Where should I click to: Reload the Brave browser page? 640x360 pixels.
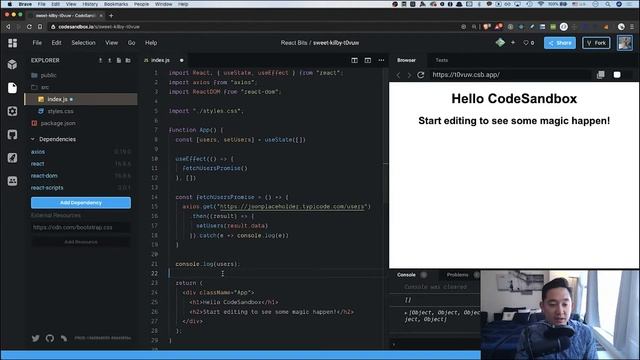point(29,27)
